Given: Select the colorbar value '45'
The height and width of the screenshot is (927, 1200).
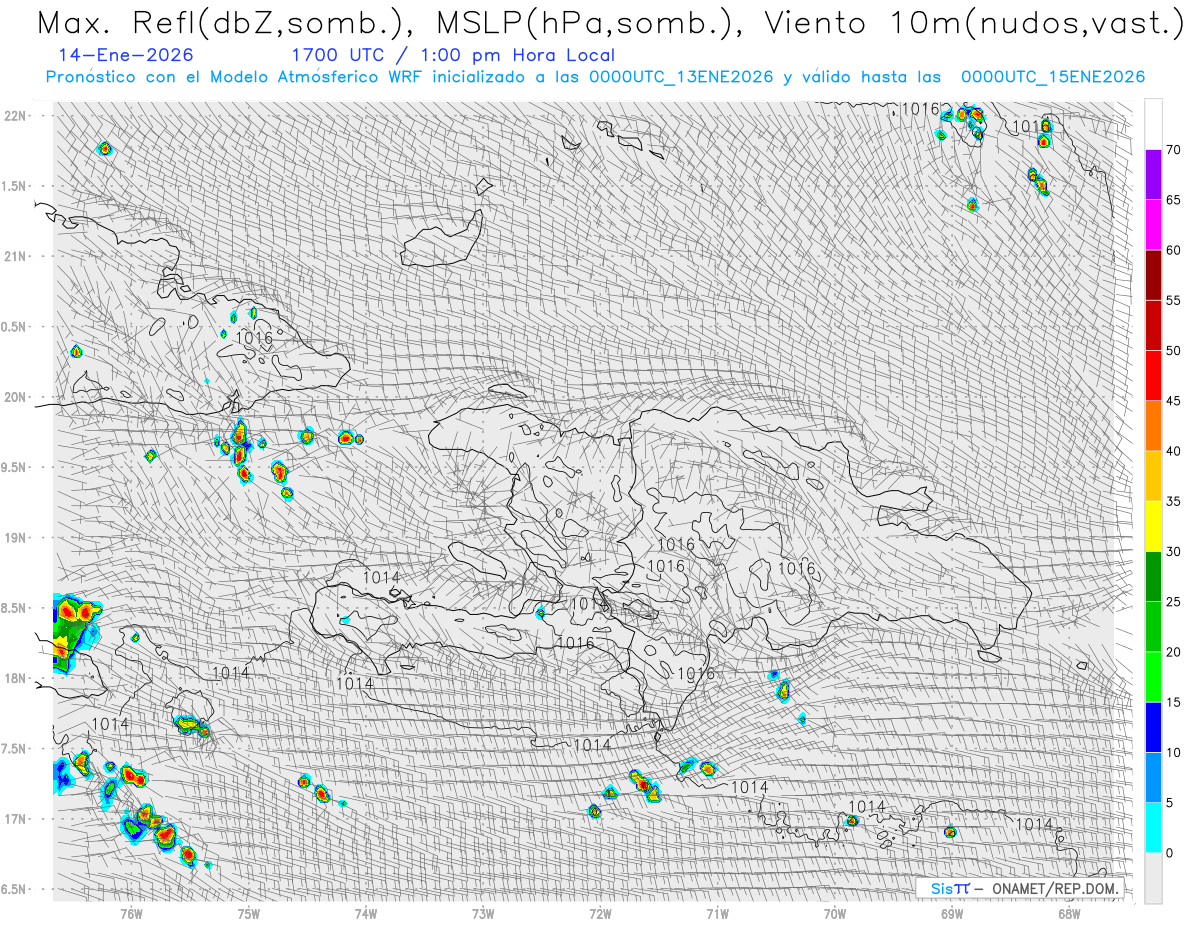Looking at the screenshot, I should (x=1173, y=401).
